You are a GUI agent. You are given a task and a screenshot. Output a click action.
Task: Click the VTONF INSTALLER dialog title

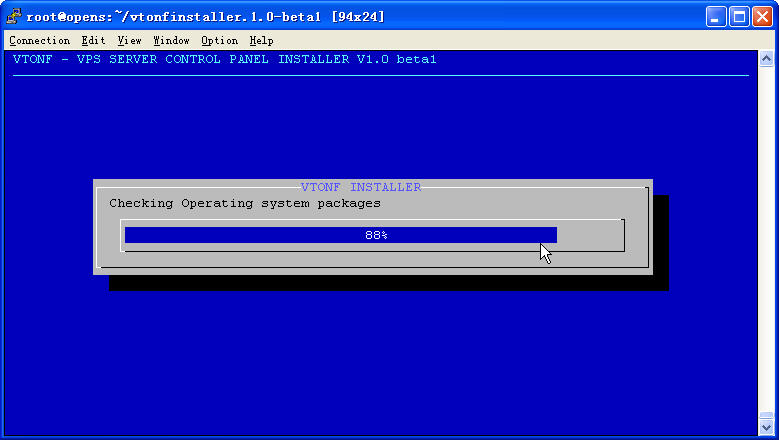[x=361, y=187]
